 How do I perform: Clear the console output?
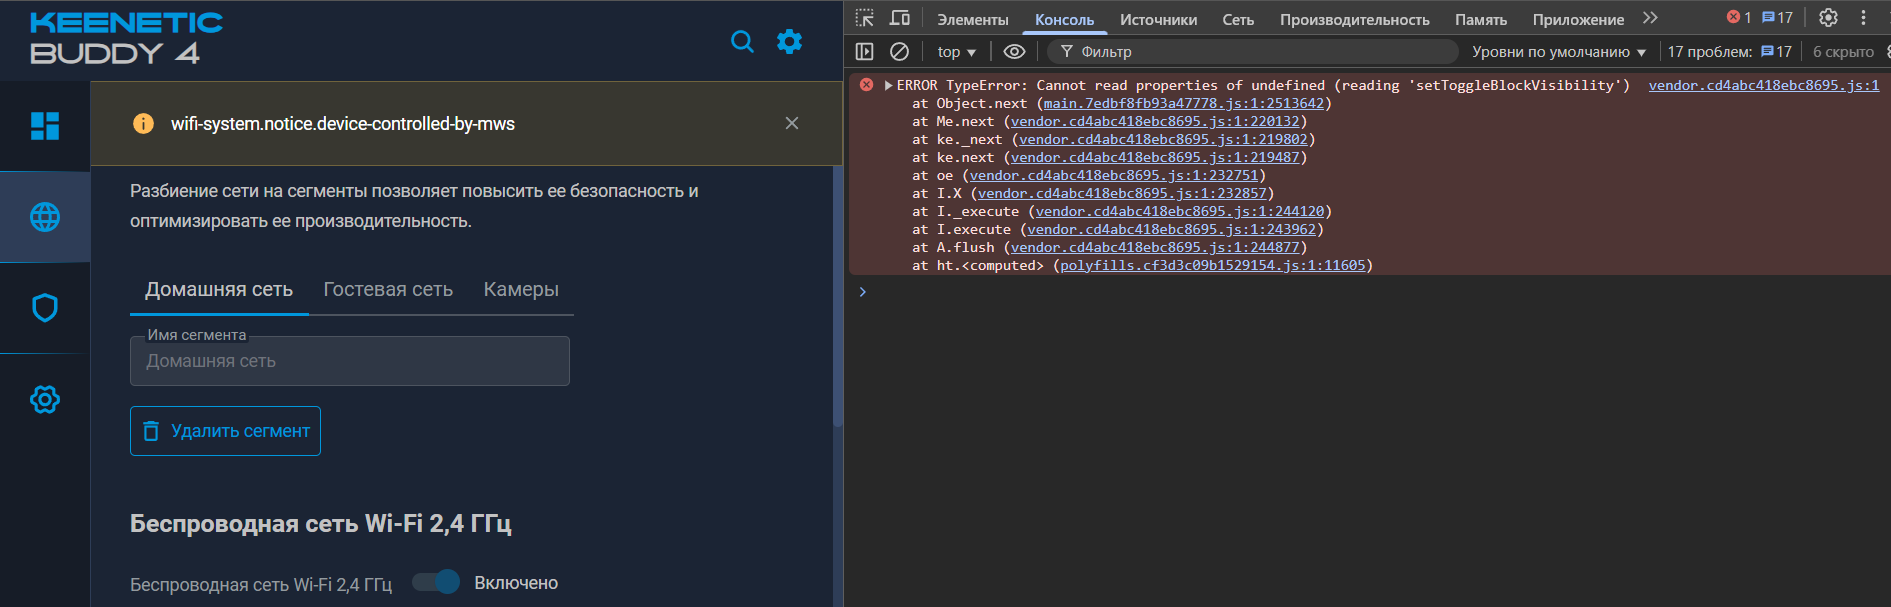coord(900,51)
